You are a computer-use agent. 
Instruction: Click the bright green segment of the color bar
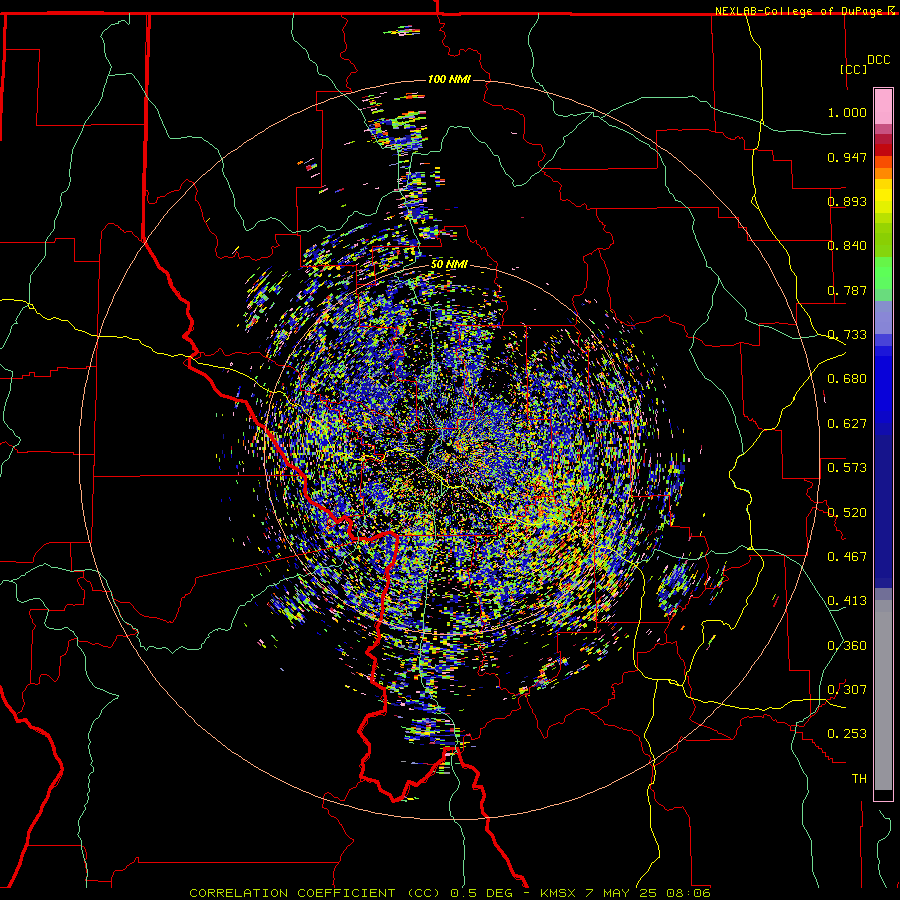[883, 273]
